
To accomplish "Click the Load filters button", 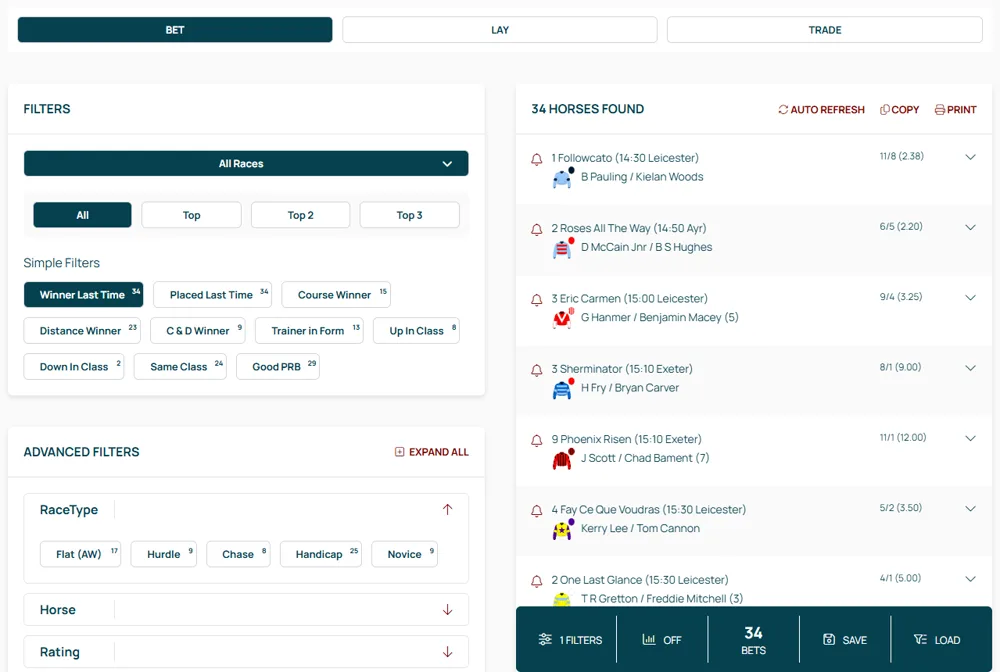I will coord(936,639).
